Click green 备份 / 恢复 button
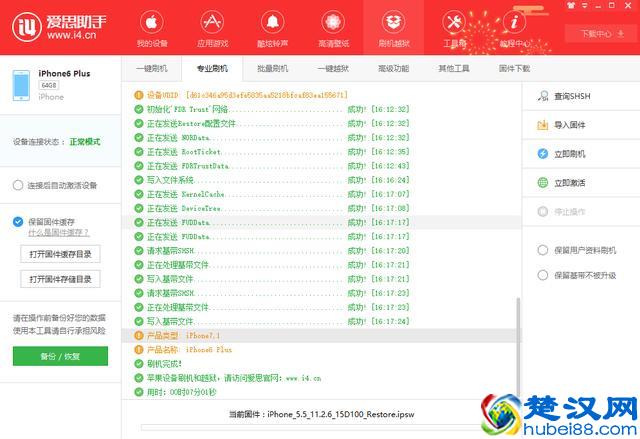This screenshot has width=640, height=439. tap(60, 356)
